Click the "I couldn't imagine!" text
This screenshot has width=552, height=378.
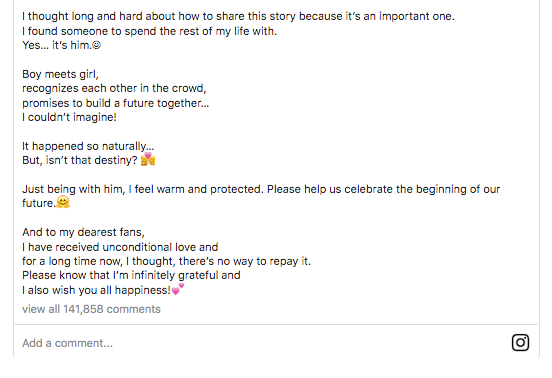[x=69, y=117]
